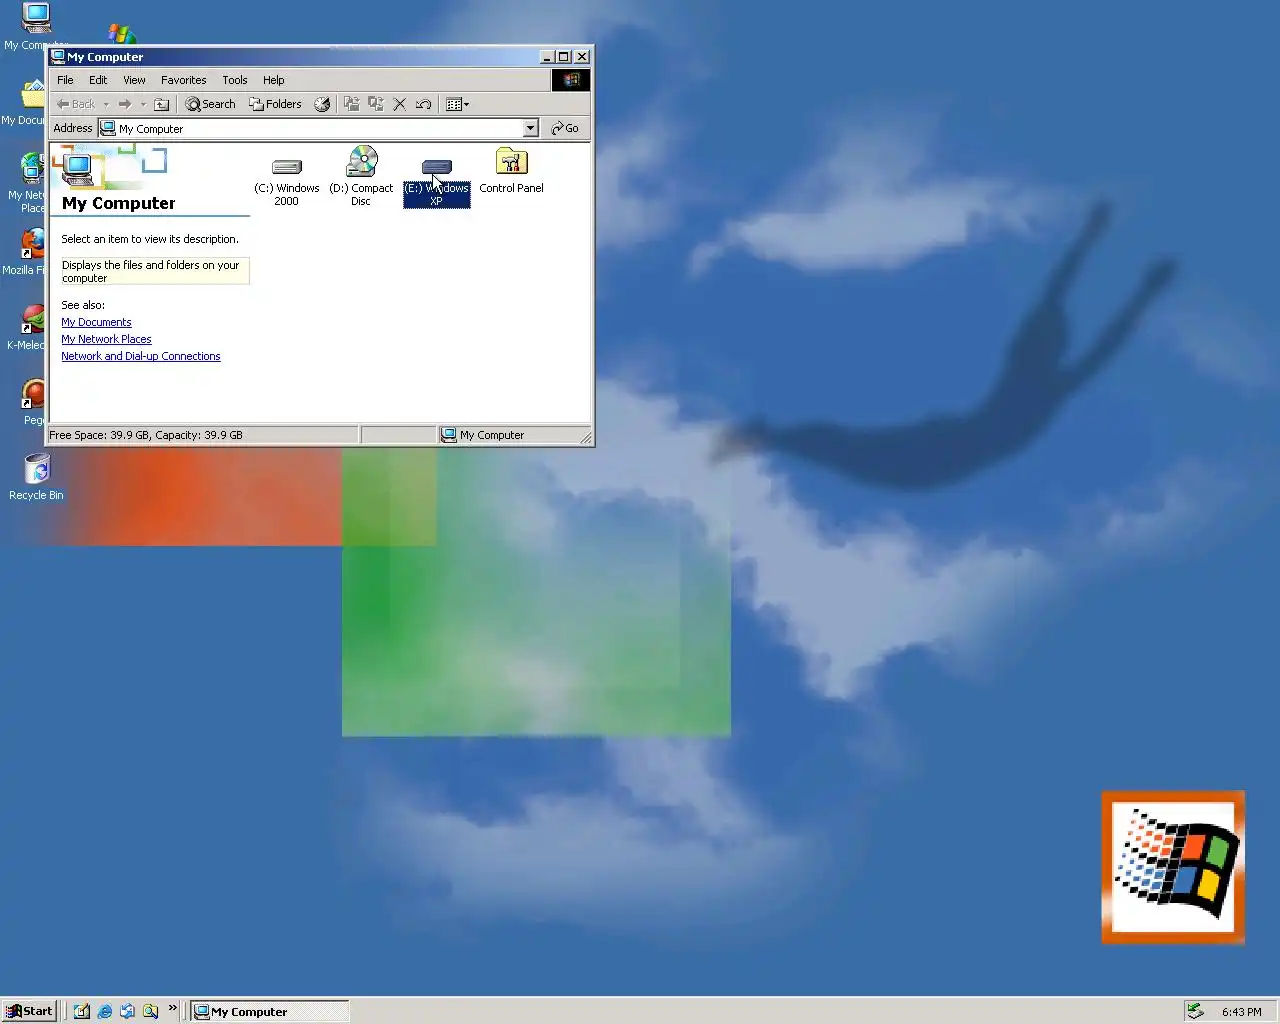Click the Undo toolbar icon

pyautogui.click(x=423, y=104)
